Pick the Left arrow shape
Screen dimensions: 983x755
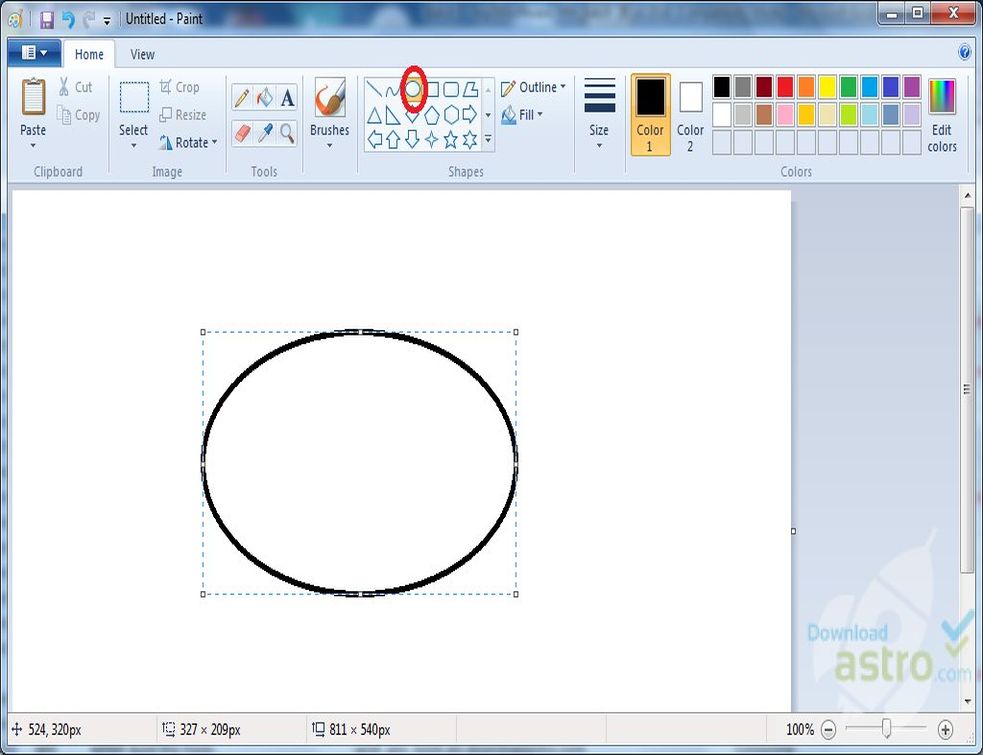(374, 139)
